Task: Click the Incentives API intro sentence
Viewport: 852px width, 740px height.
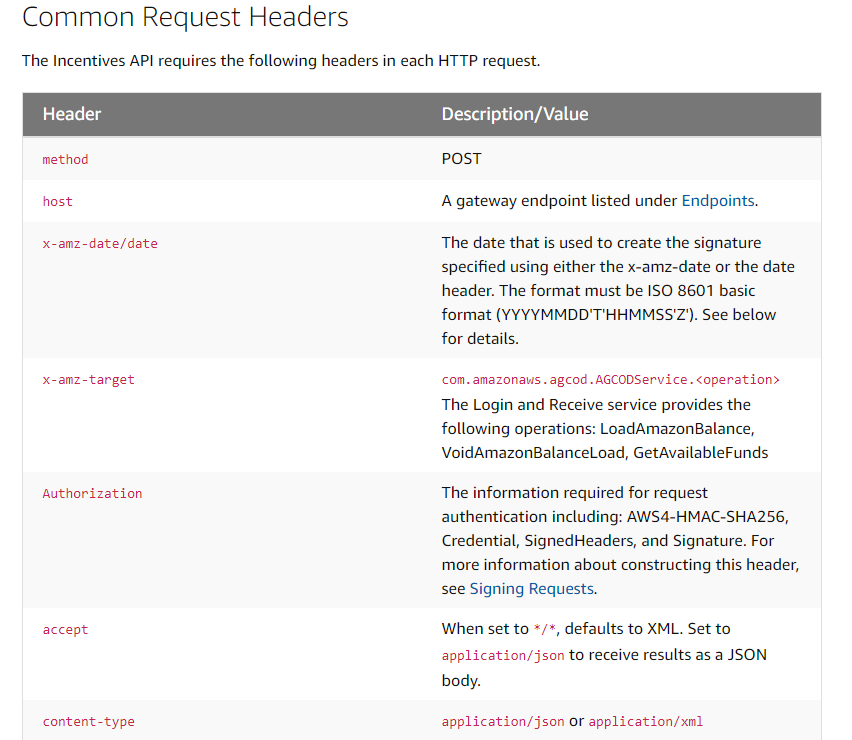Action: (x=281, y=61)
